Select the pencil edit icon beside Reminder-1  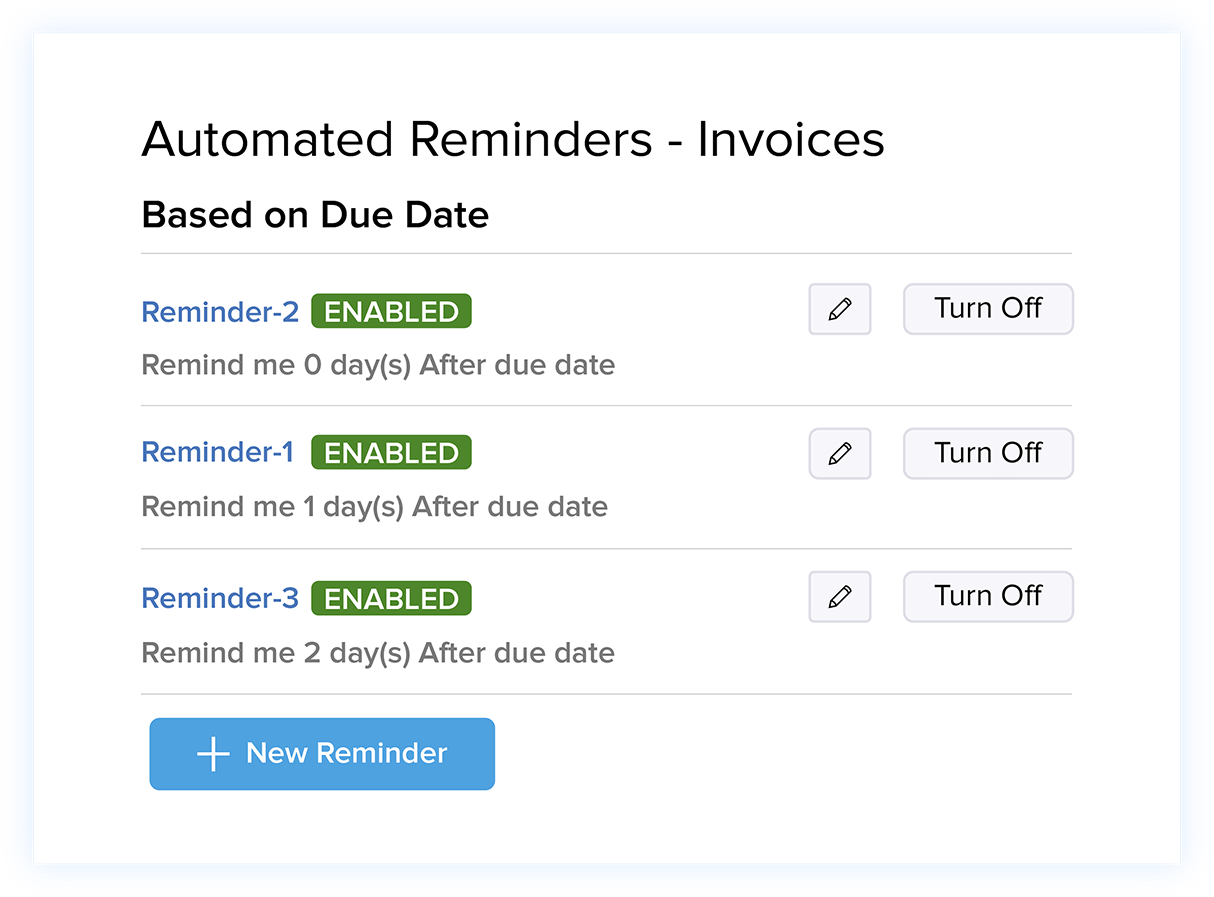(839, 453)
